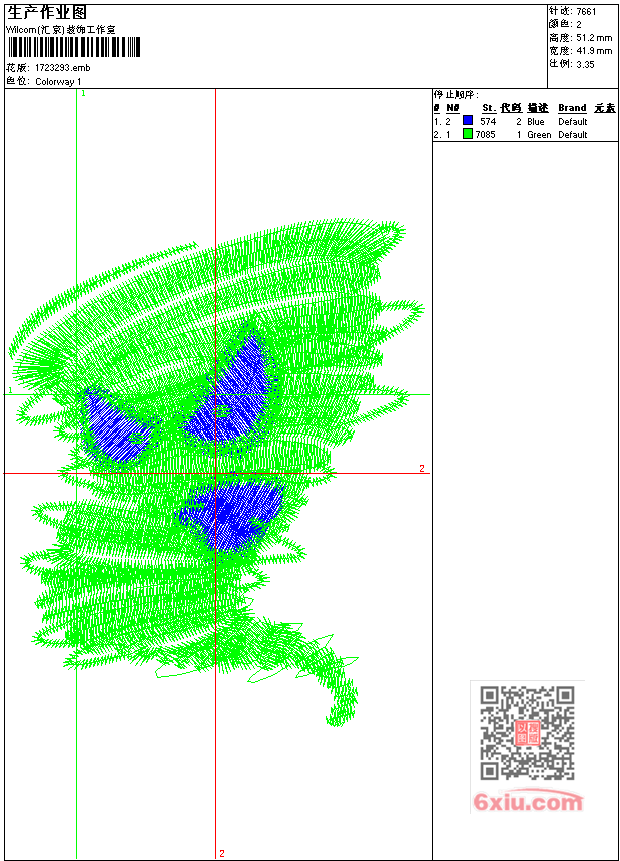Viewport: 620px width, 861px height.
Task: Click the blue color swatch in stop sequence
Action: click(468, 121)
